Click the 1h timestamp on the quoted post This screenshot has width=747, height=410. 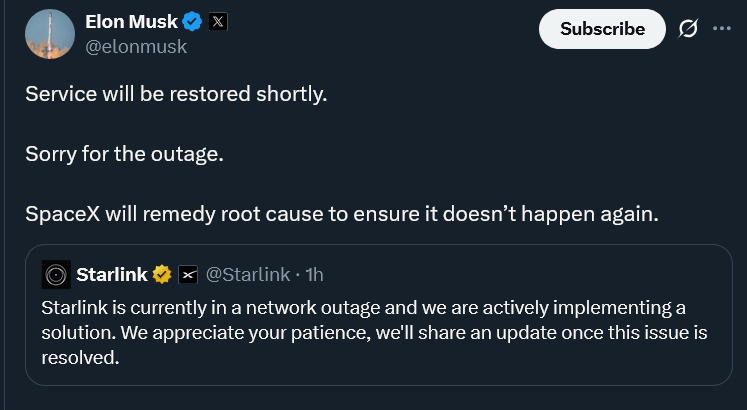pos(314,274)
